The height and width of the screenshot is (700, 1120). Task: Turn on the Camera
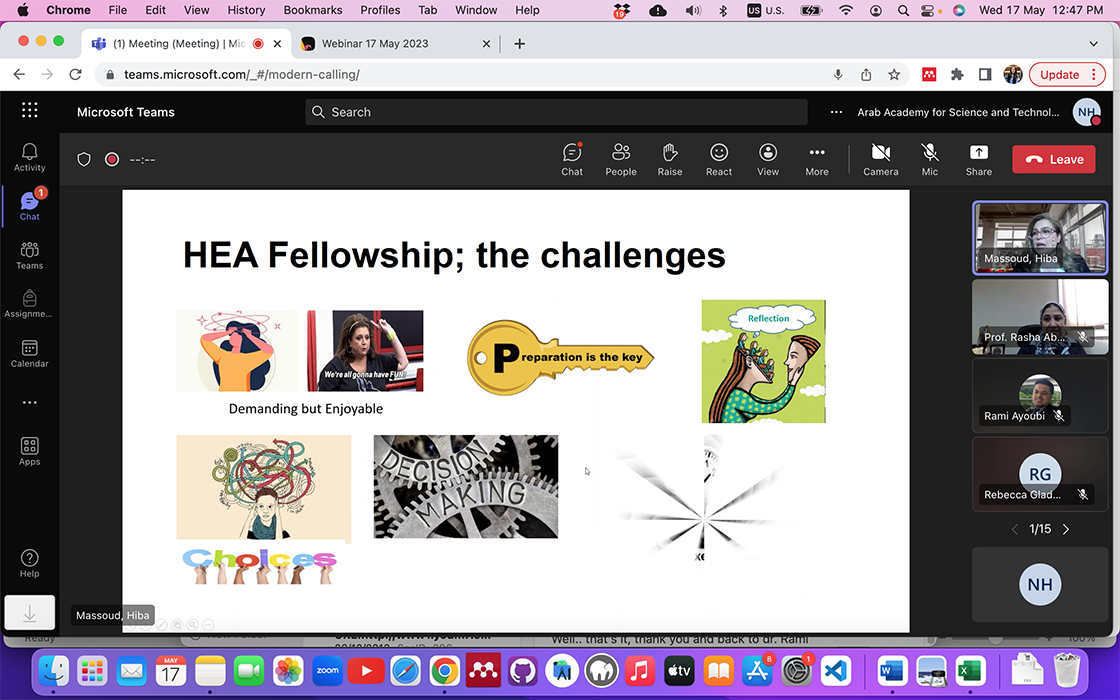point(880,159)
